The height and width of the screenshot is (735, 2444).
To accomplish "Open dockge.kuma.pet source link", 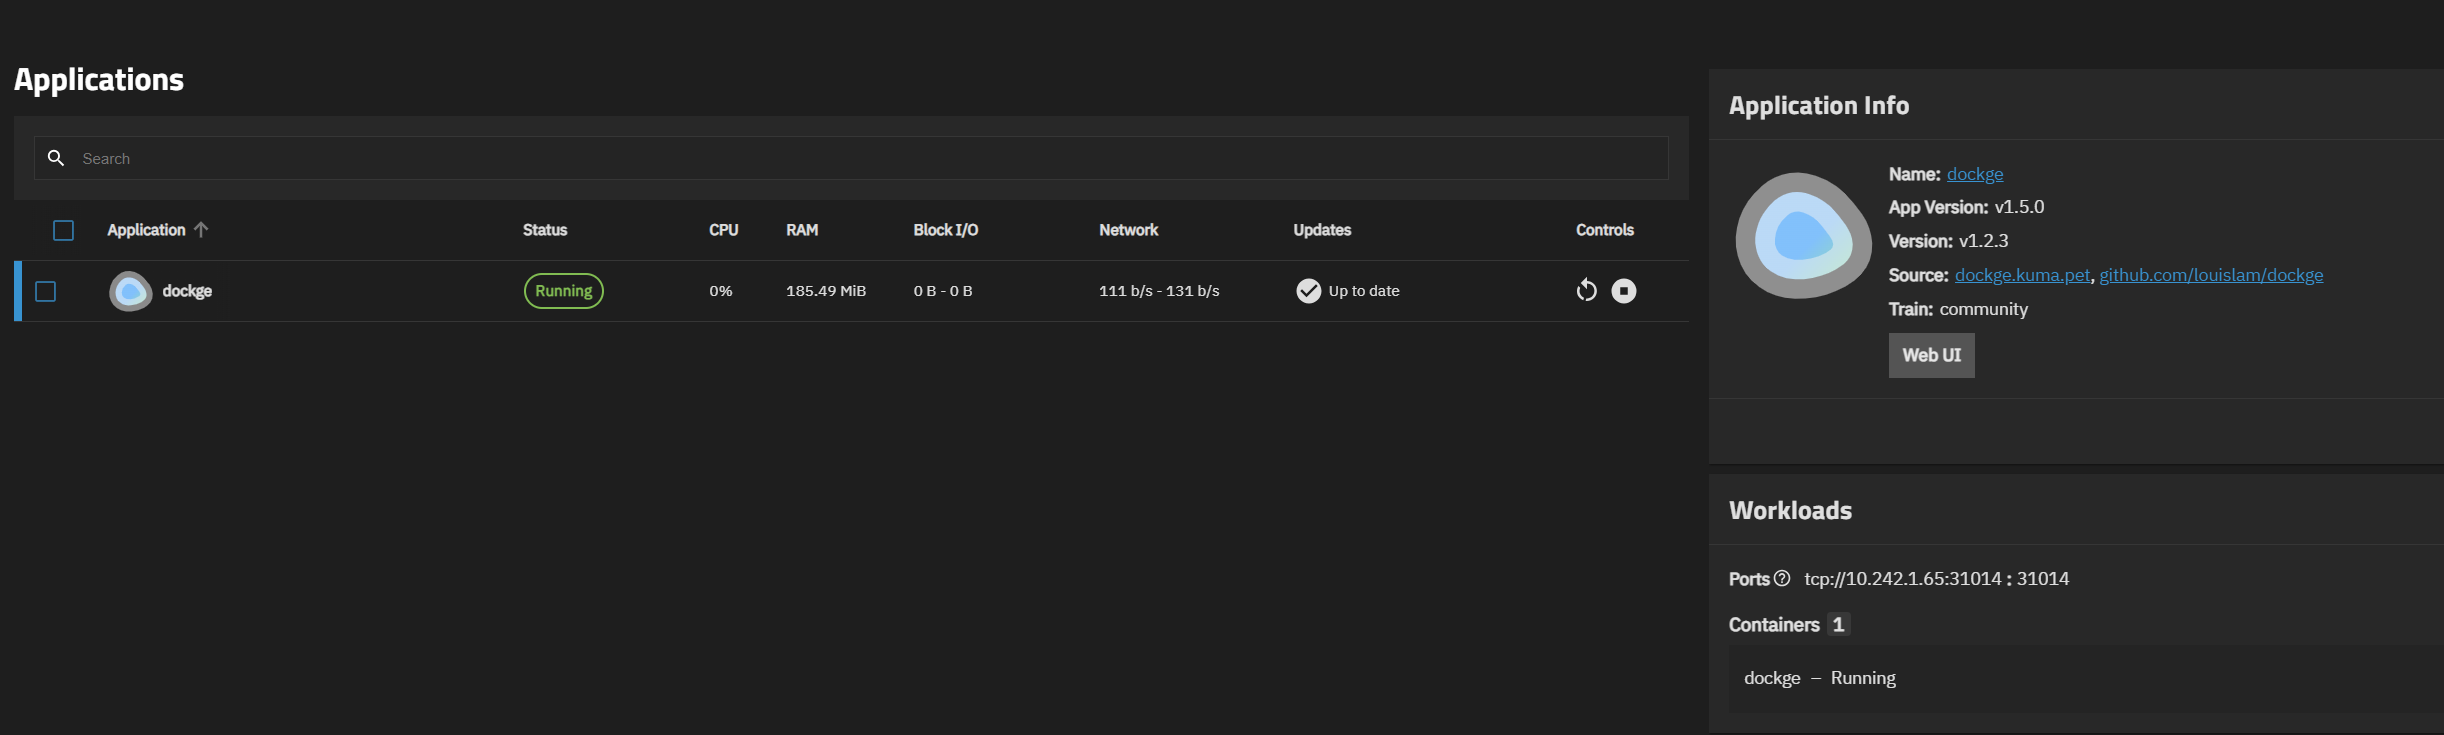I will (x=2022, y=275).
